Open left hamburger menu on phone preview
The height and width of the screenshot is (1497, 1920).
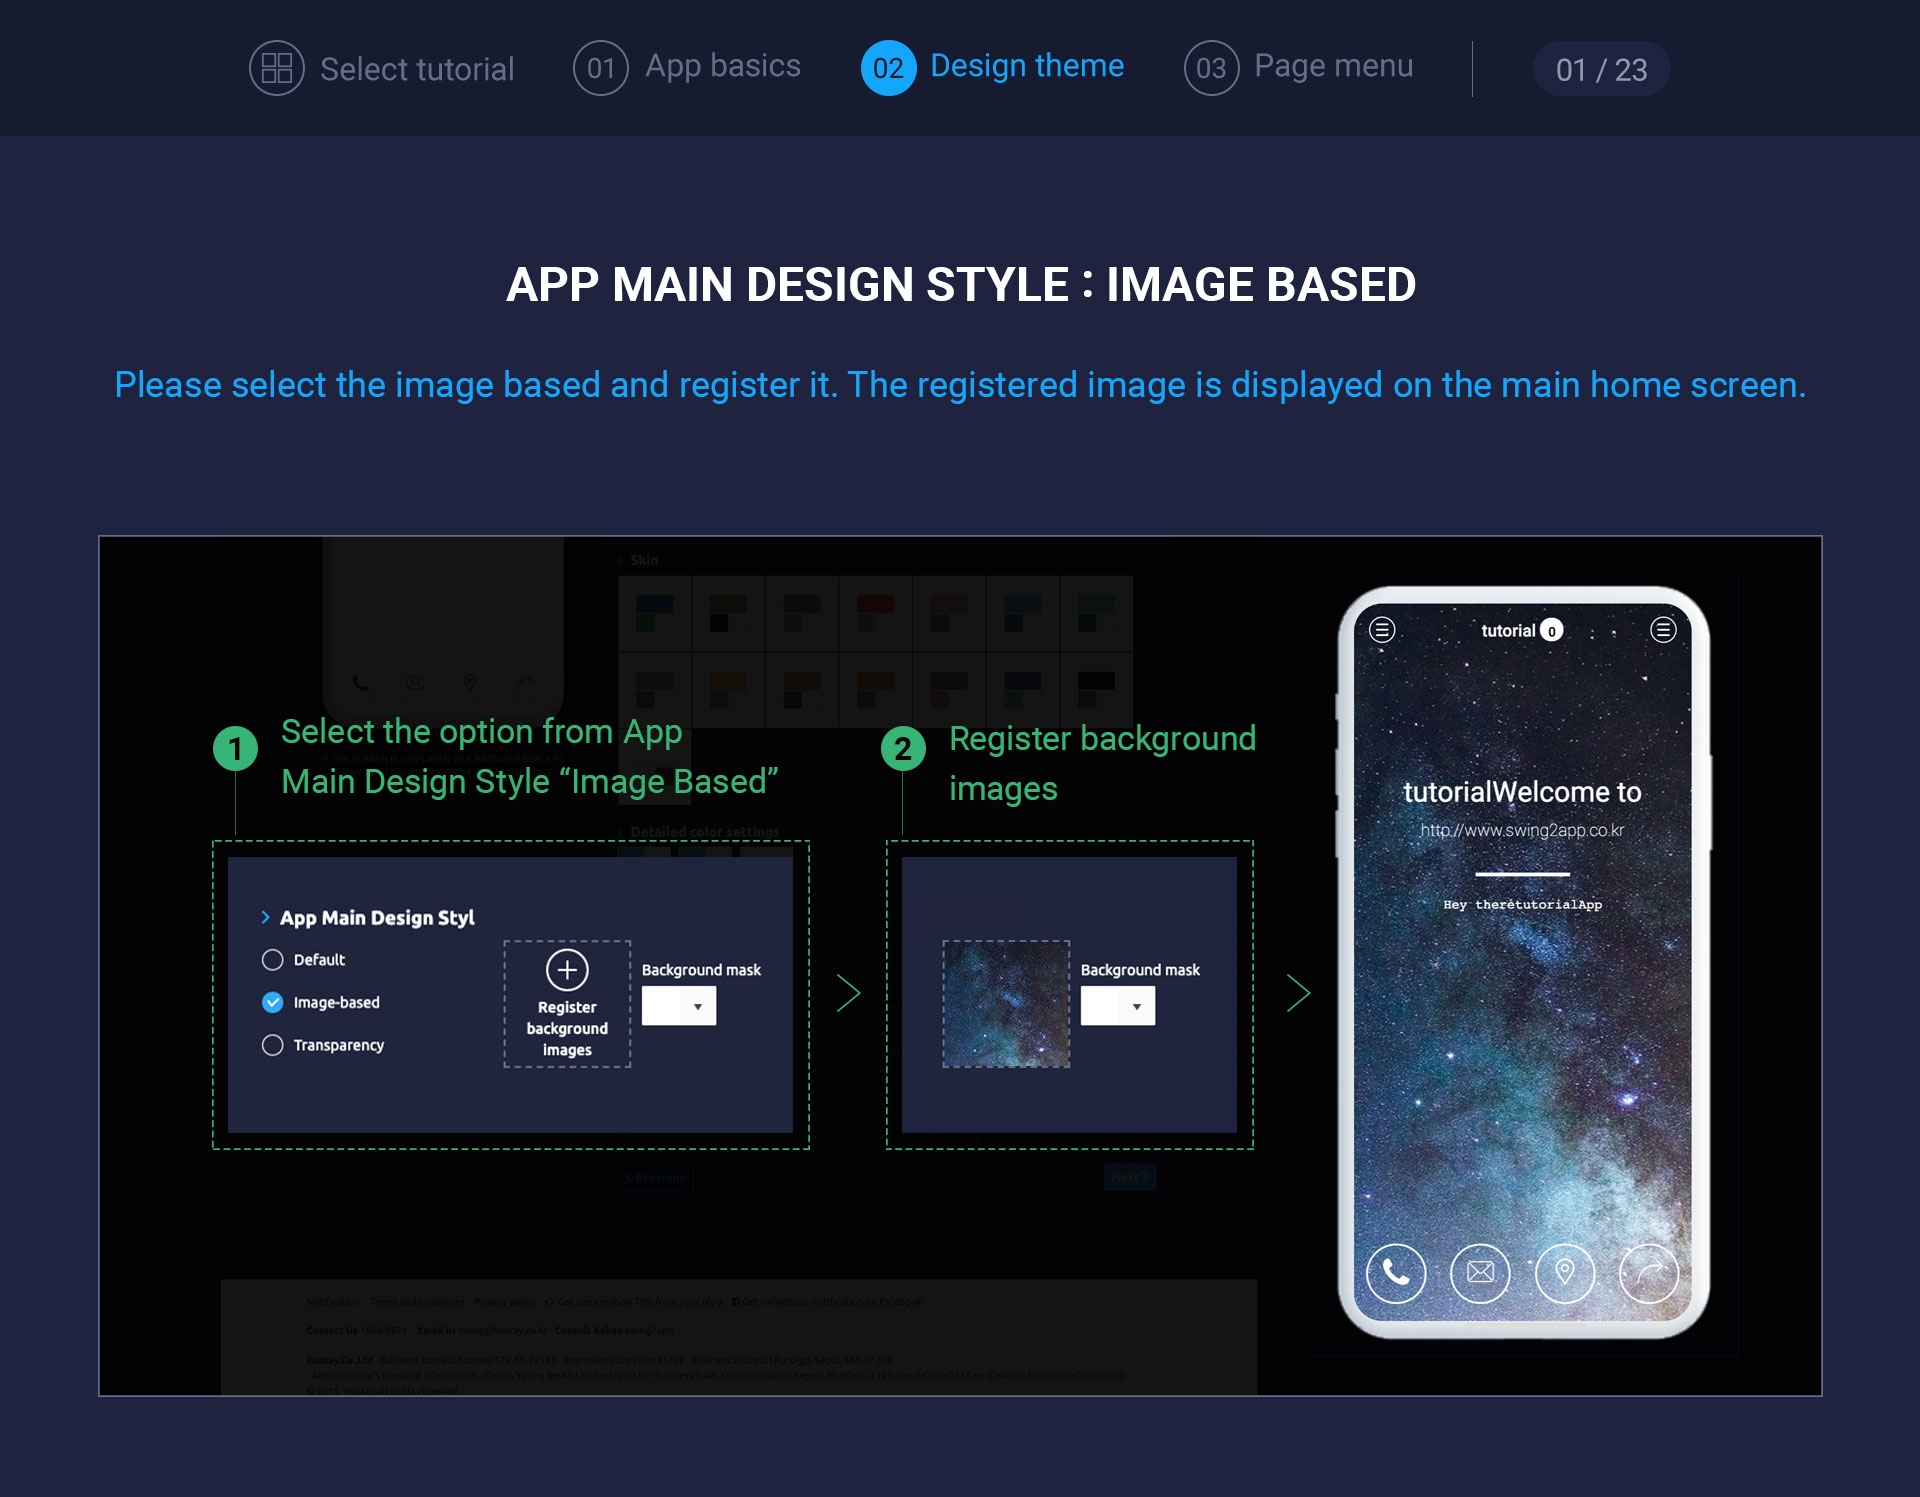coord(1382,630)
